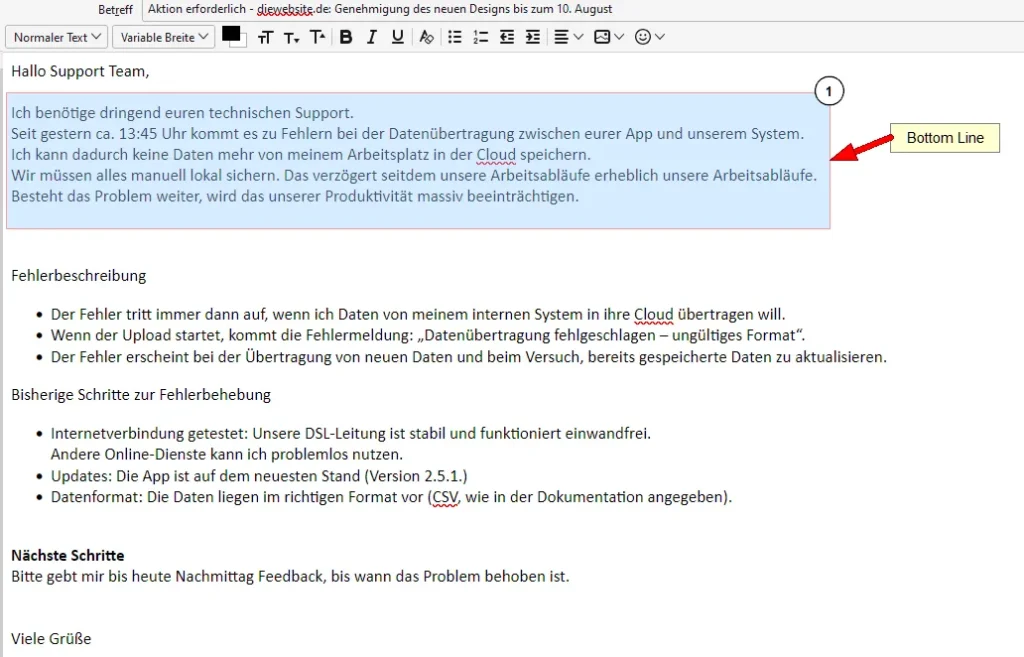Toggle underline formatting
The height and width of the screenshot is (657, 1024).
tap(396, 37)
